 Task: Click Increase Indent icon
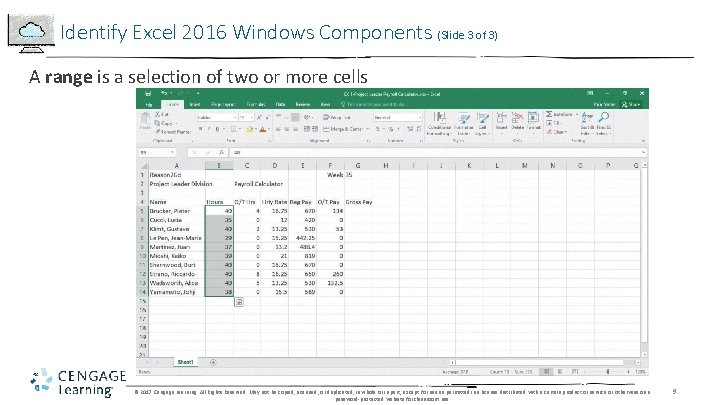(x=315, y=129)
